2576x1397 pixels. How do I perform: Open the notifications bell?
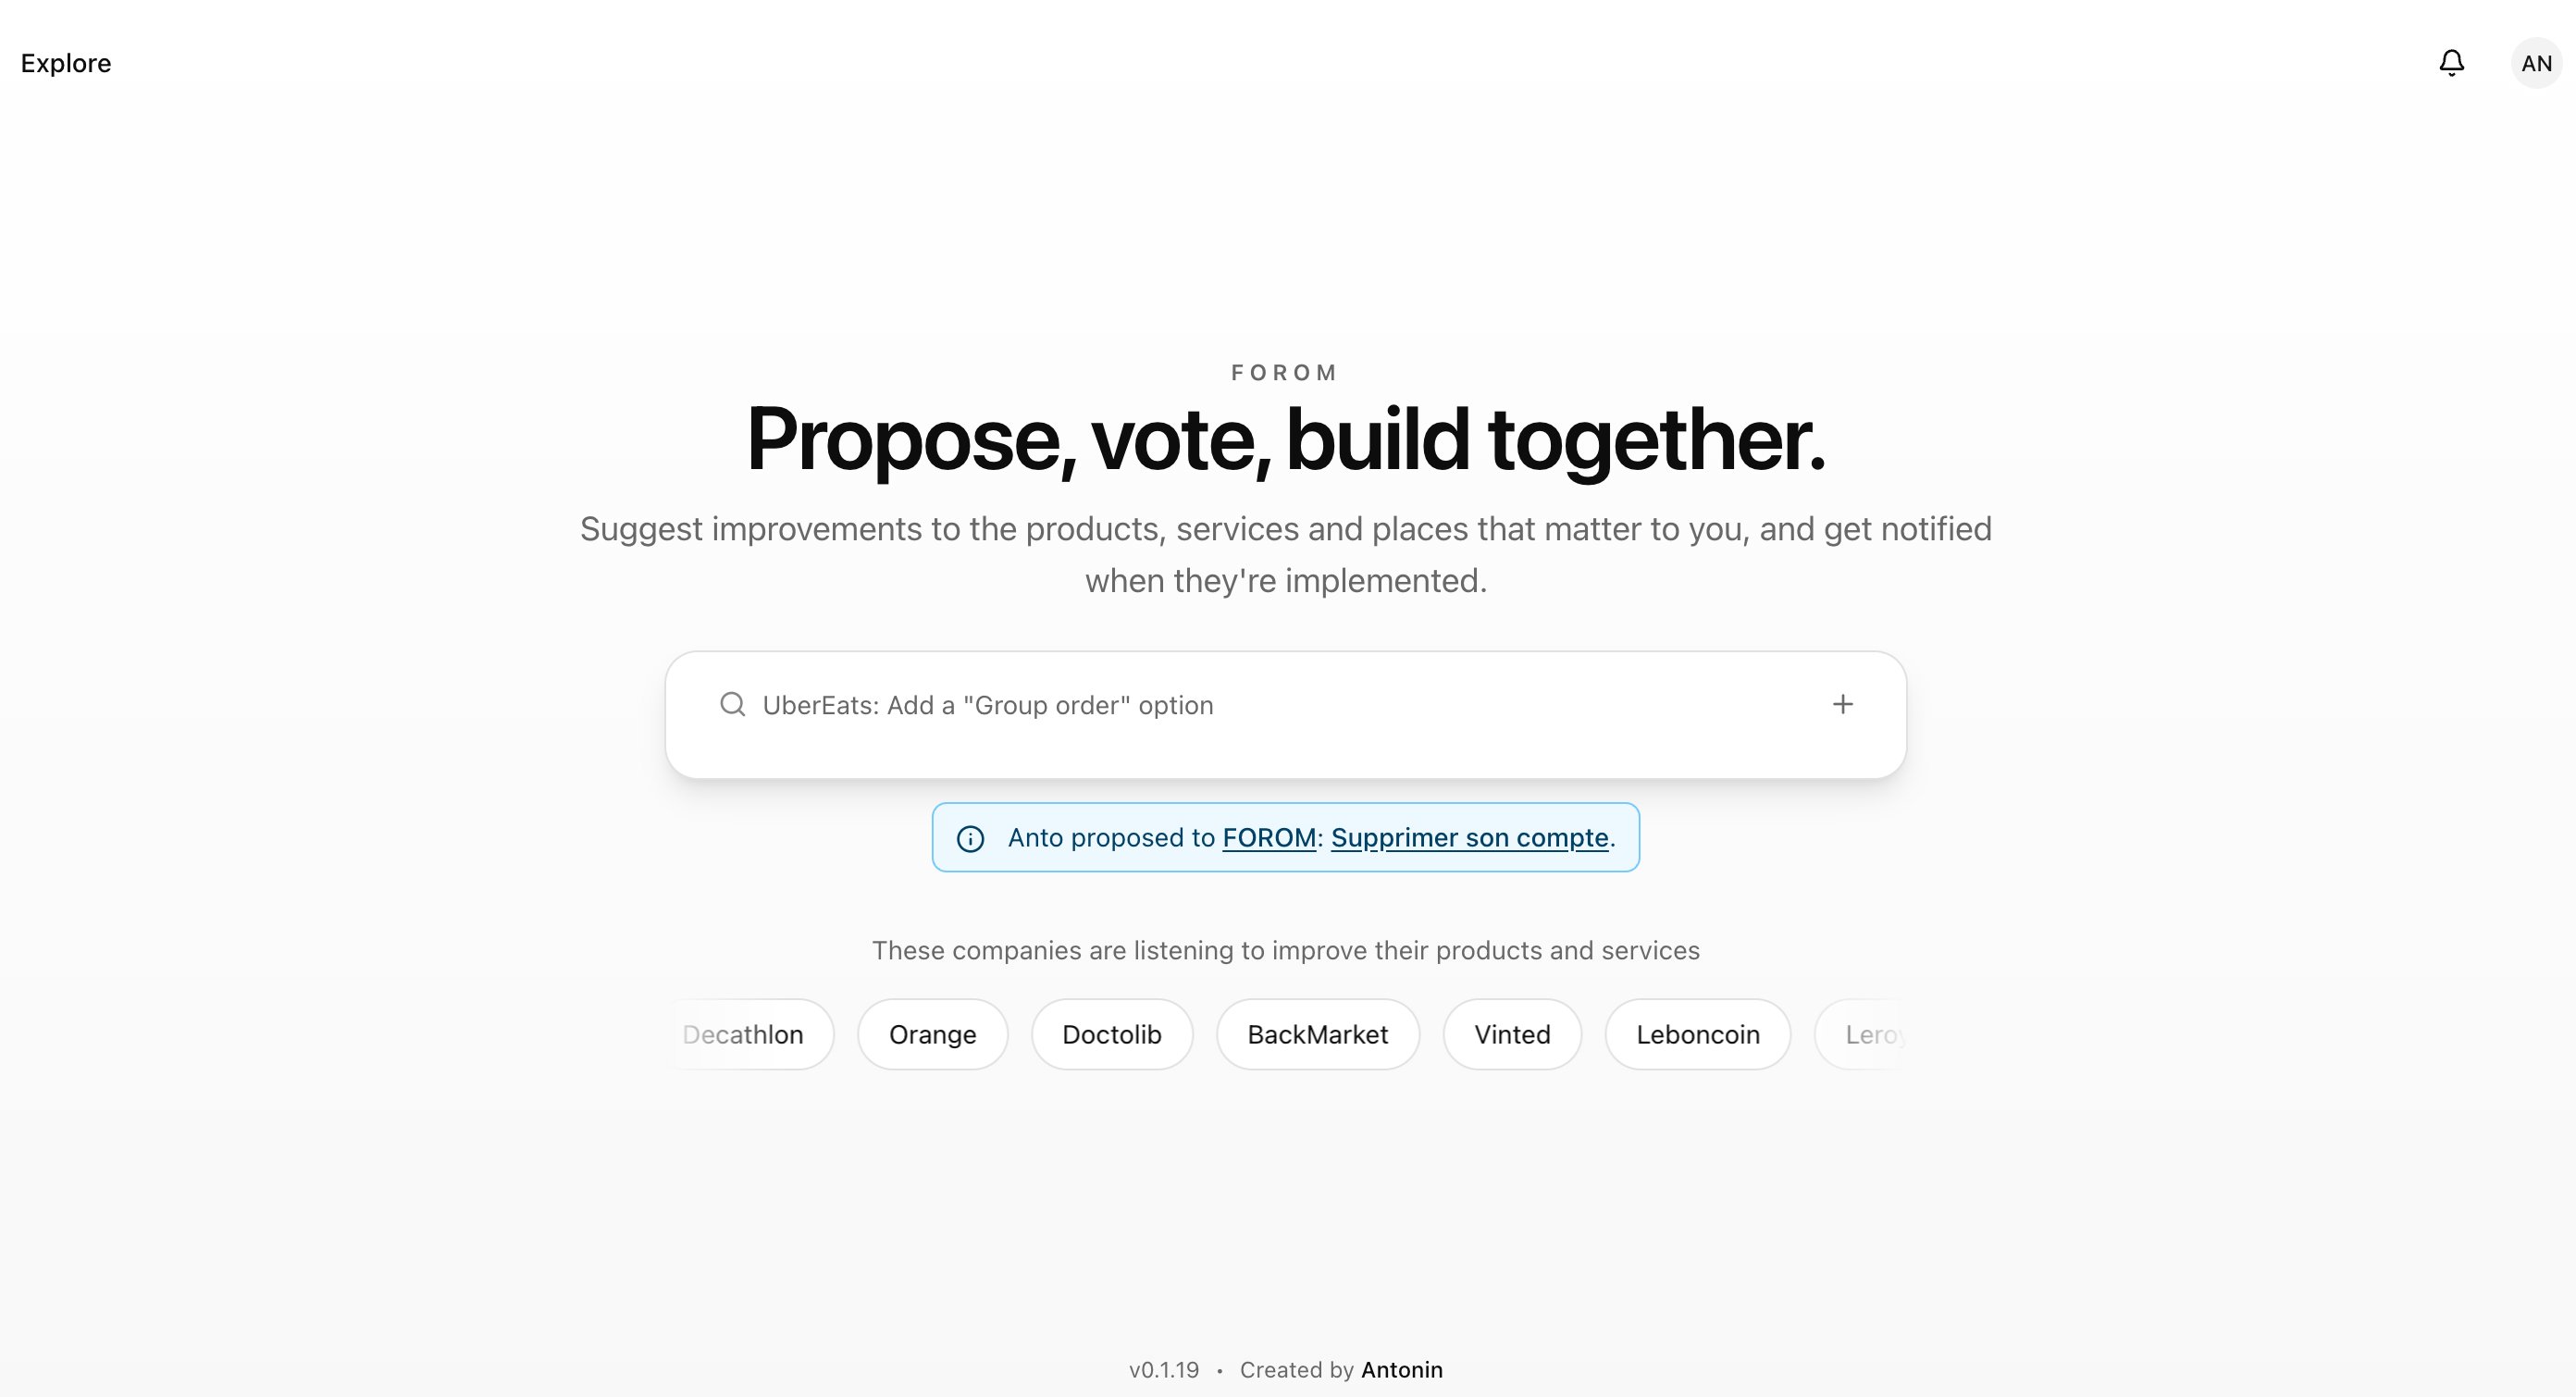[x=2451, y=62]
